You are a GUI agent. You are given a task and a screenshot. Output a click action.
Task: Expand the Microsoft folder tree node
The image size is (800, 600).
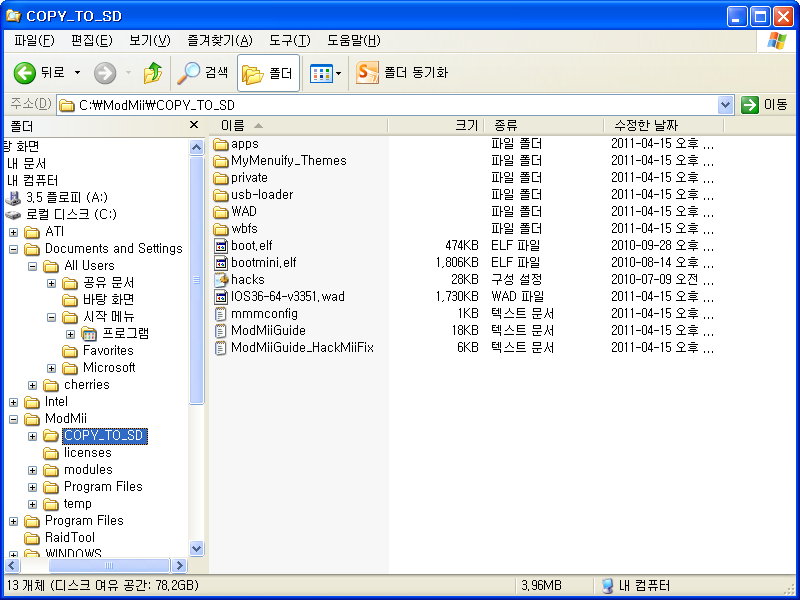(x=51, y=368)
